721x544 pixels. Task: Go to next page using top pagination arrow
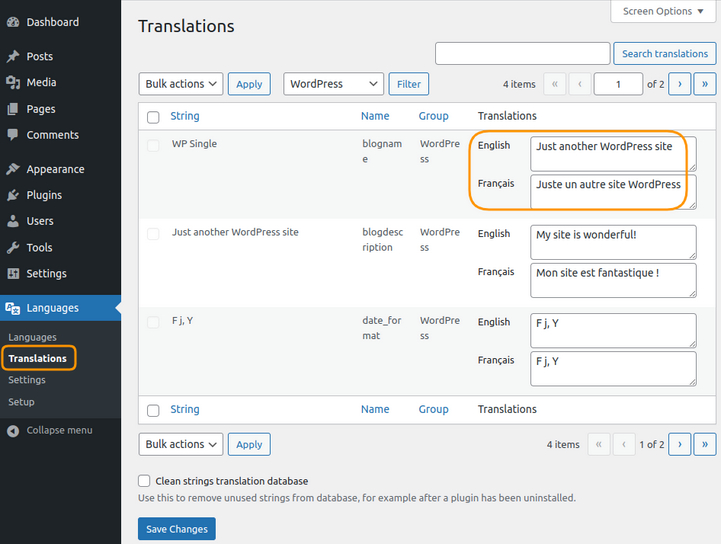pos(679,84)
